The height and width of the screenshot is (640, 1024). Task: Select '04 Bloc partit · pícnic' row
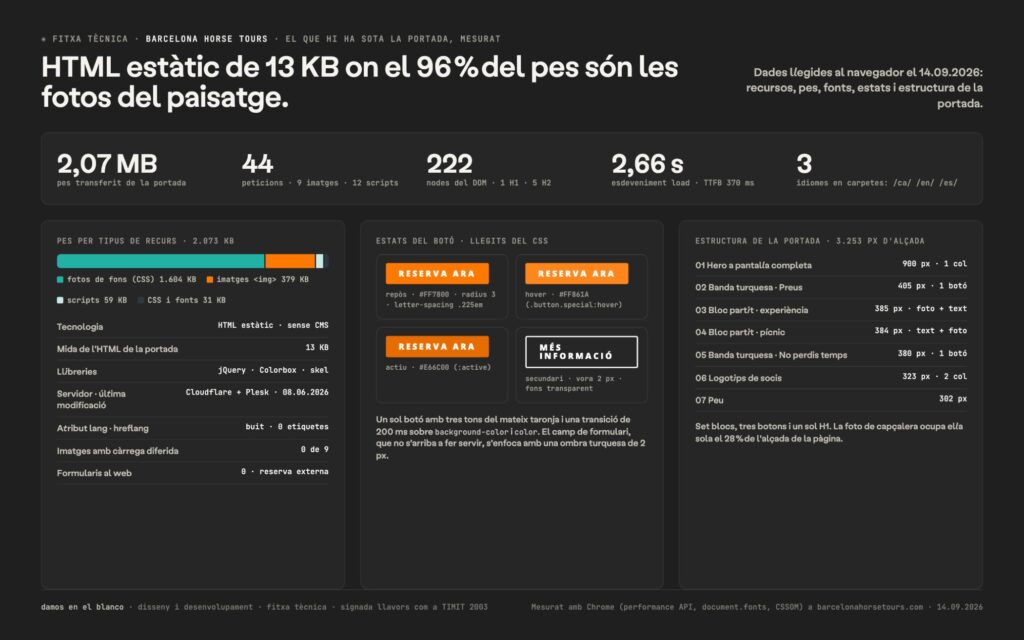[831, 332]
